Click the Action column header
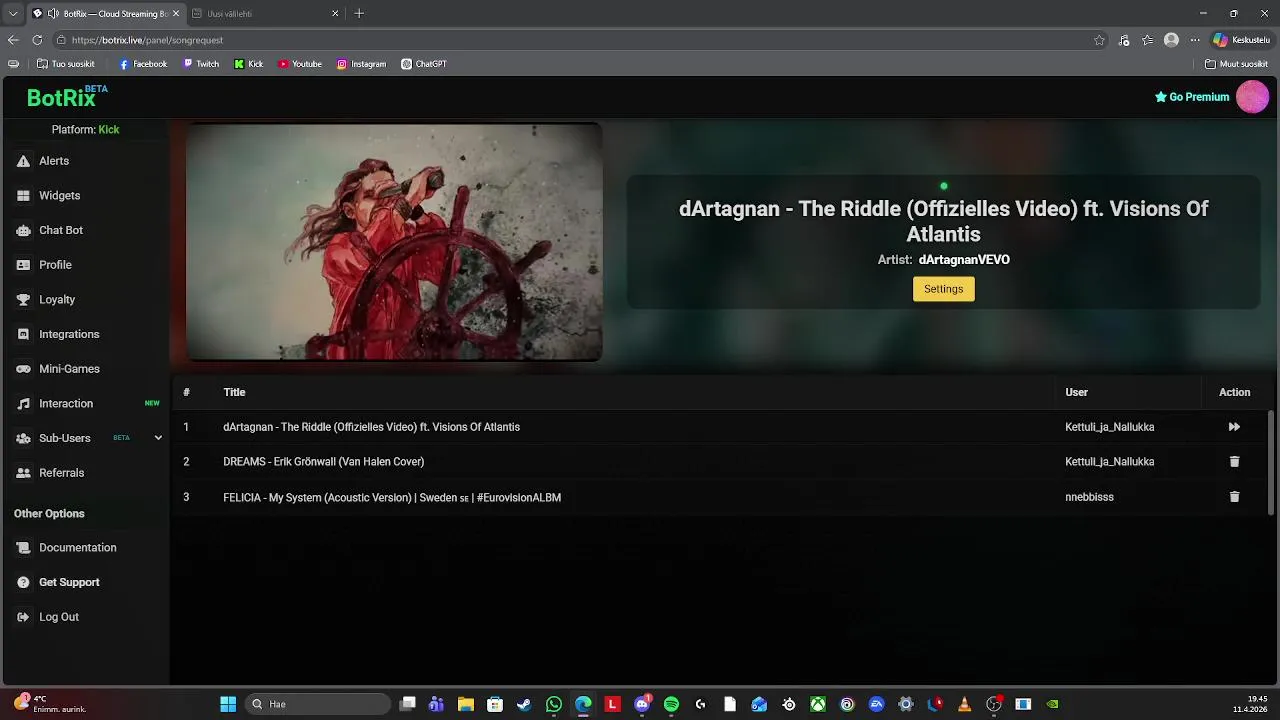Image resolution: width=1280 pixels, height=720 pixels. (1234, 392)
